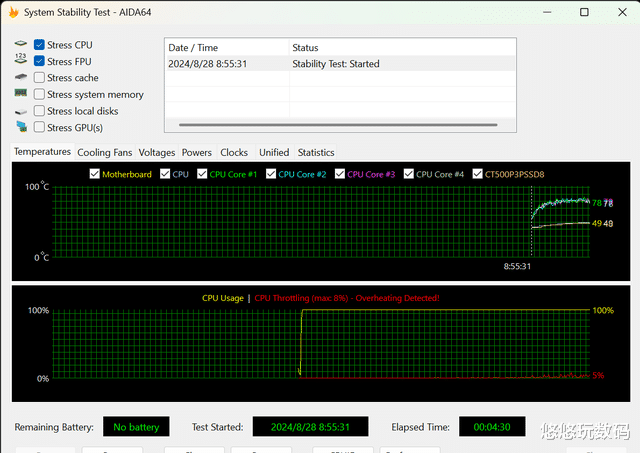Enable Stress system memory checkbox
Screen dimensions: 640x453
pos(39,94)
